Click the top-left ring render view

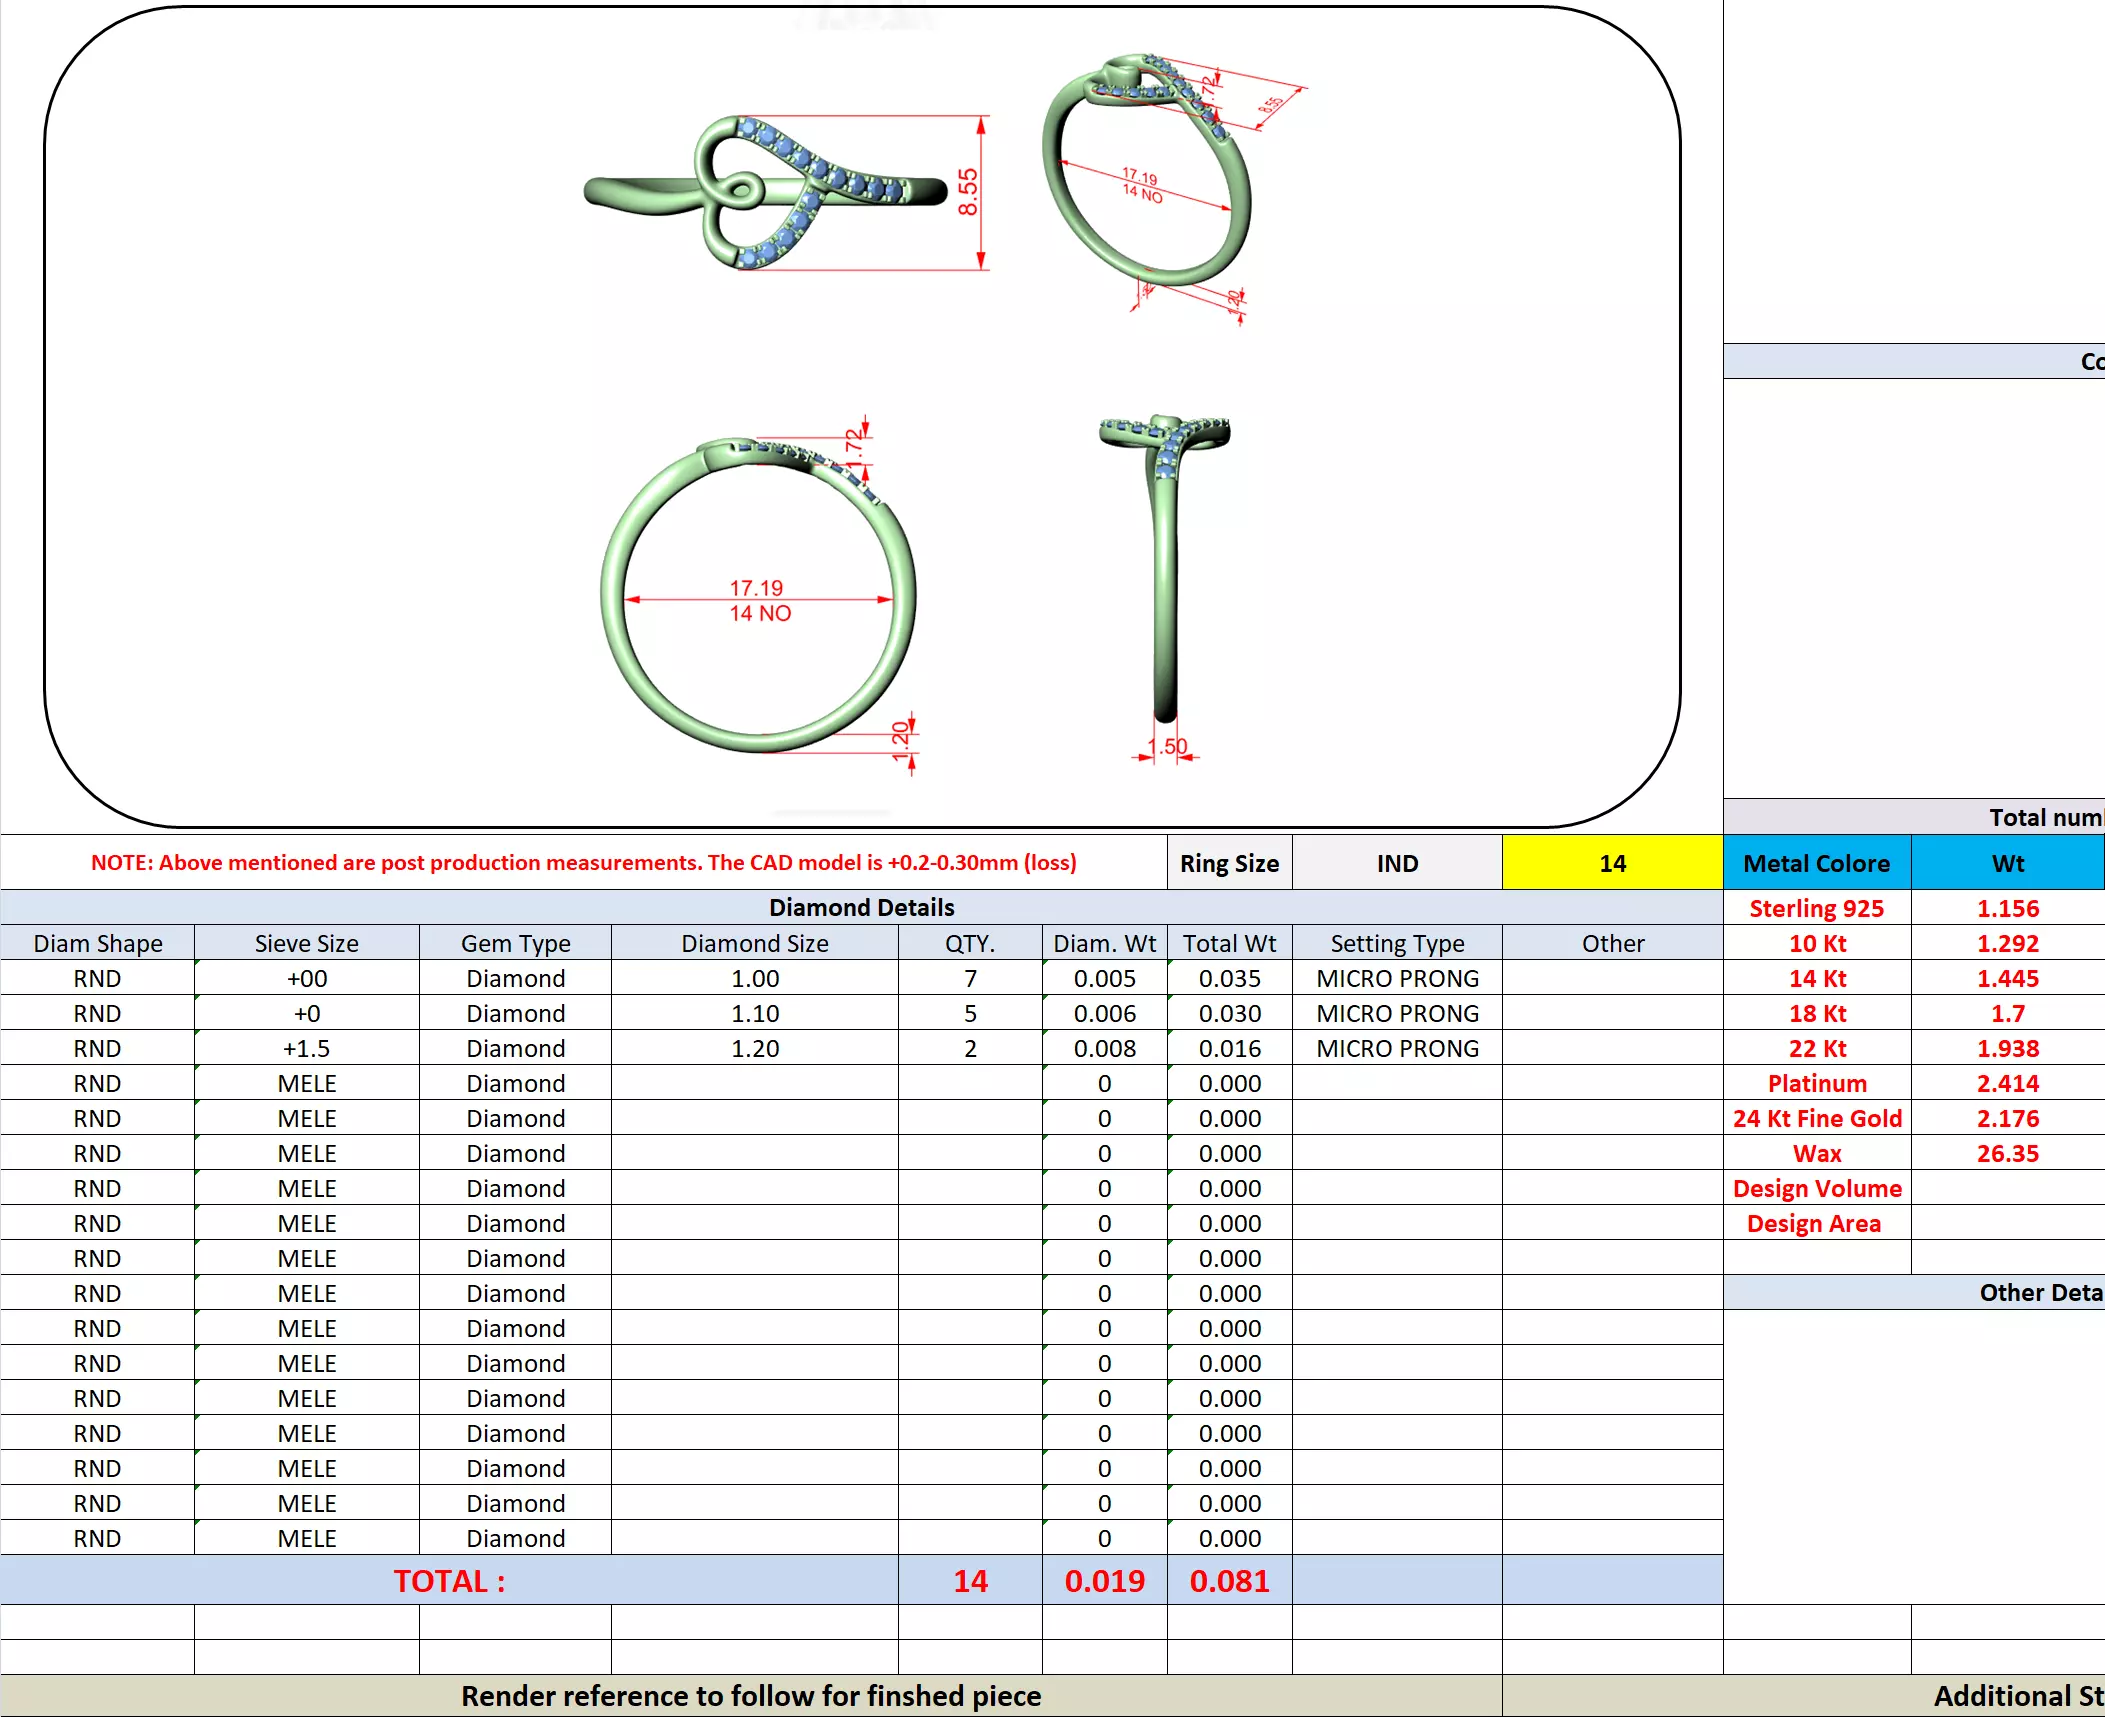point(765,192)
